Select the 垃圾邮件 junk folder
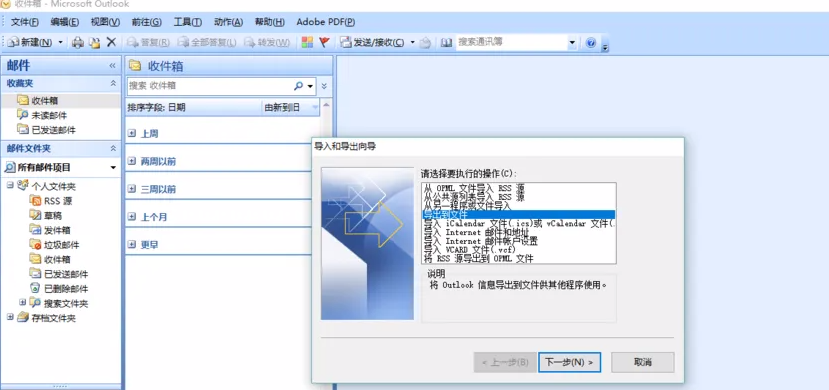Viewport: 829px width, 390px height. 54,245
